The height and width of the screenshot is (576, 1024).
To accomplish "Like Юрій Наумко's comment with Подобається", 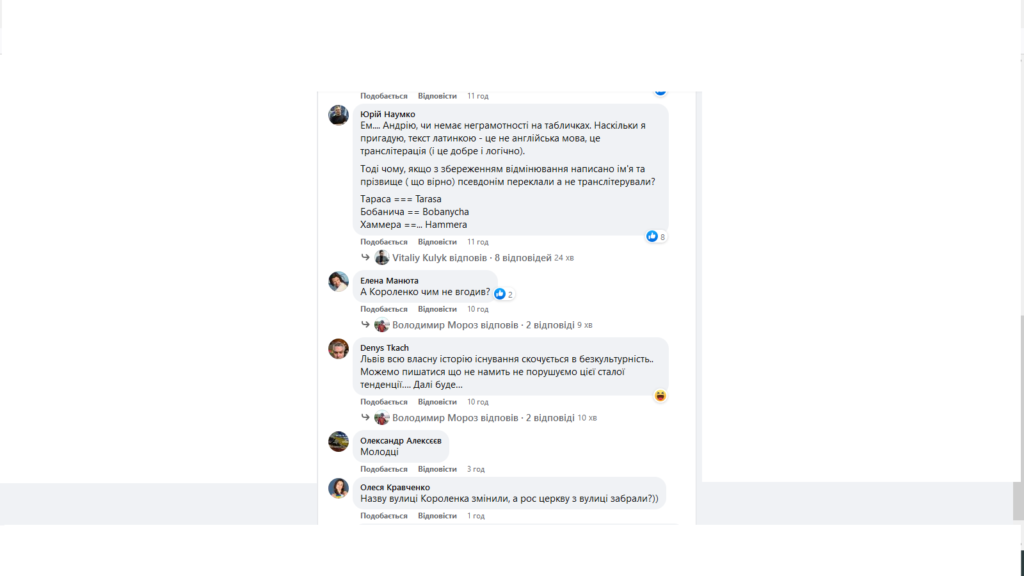I will 383,242.
